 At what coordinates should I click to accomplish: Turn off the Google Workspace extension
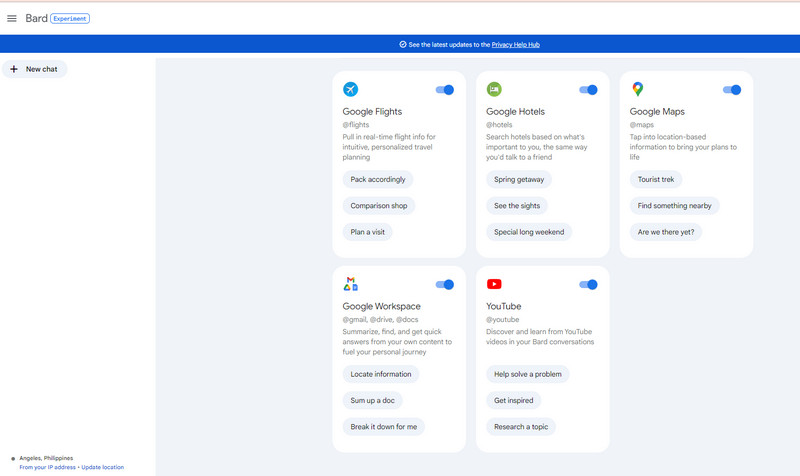444,285
